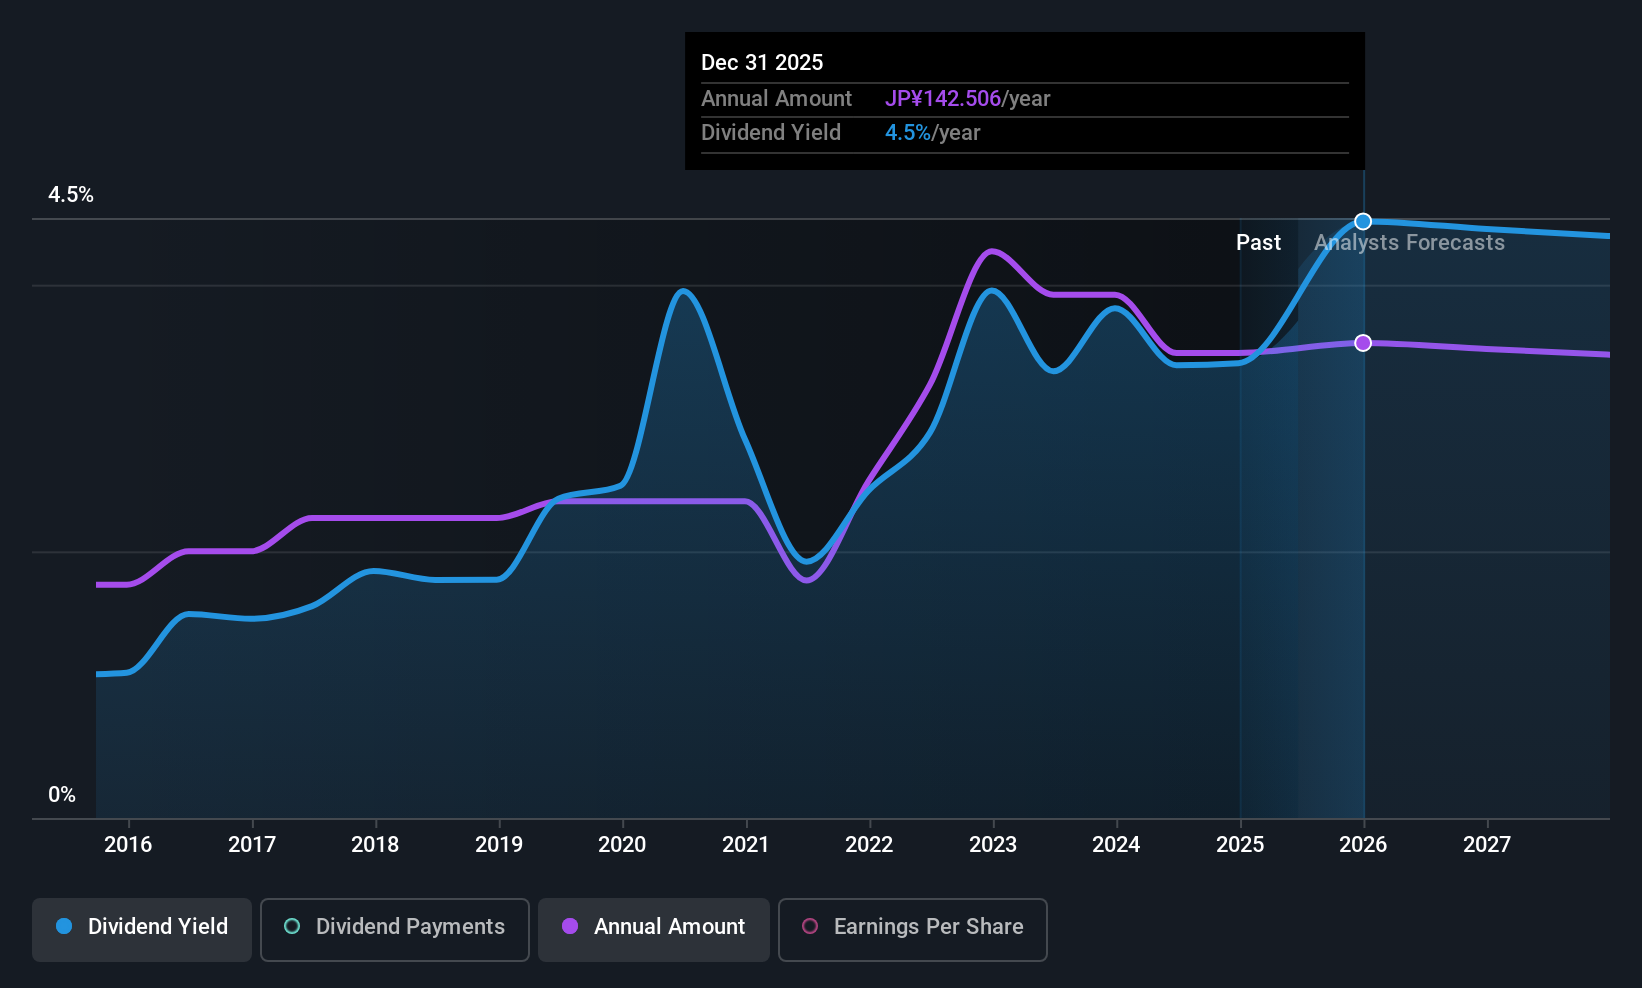Click the 2016 x-axis label

128,844
